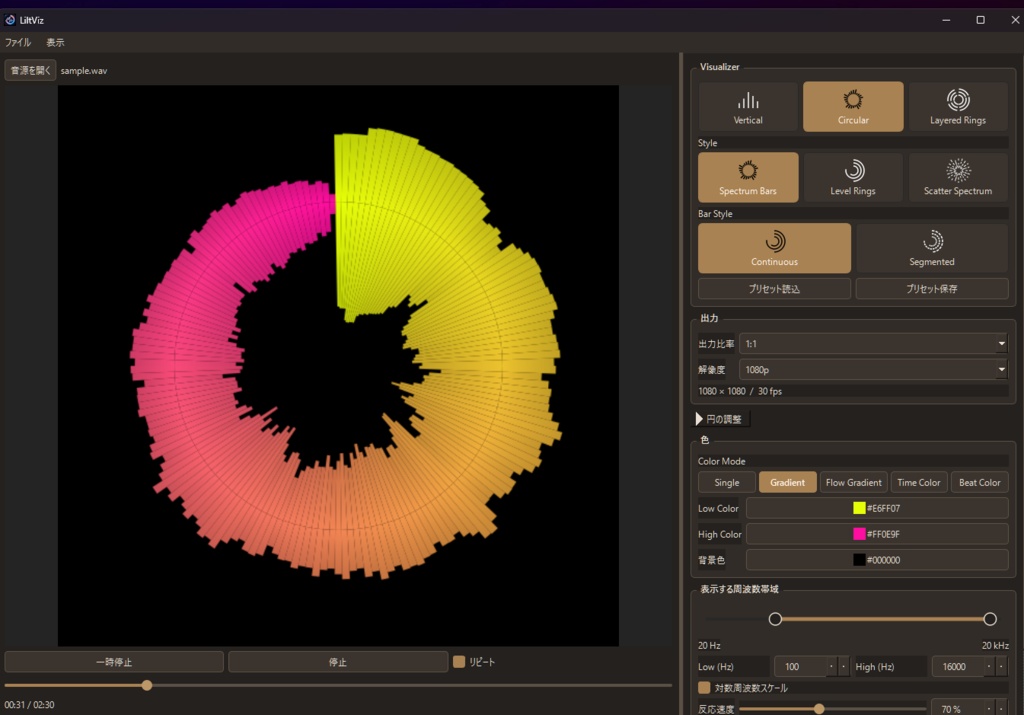The height and width of the screenshot is (715, 1024).
Task: Click the プリセット保存 button
Action: click(x=932, y=289)
